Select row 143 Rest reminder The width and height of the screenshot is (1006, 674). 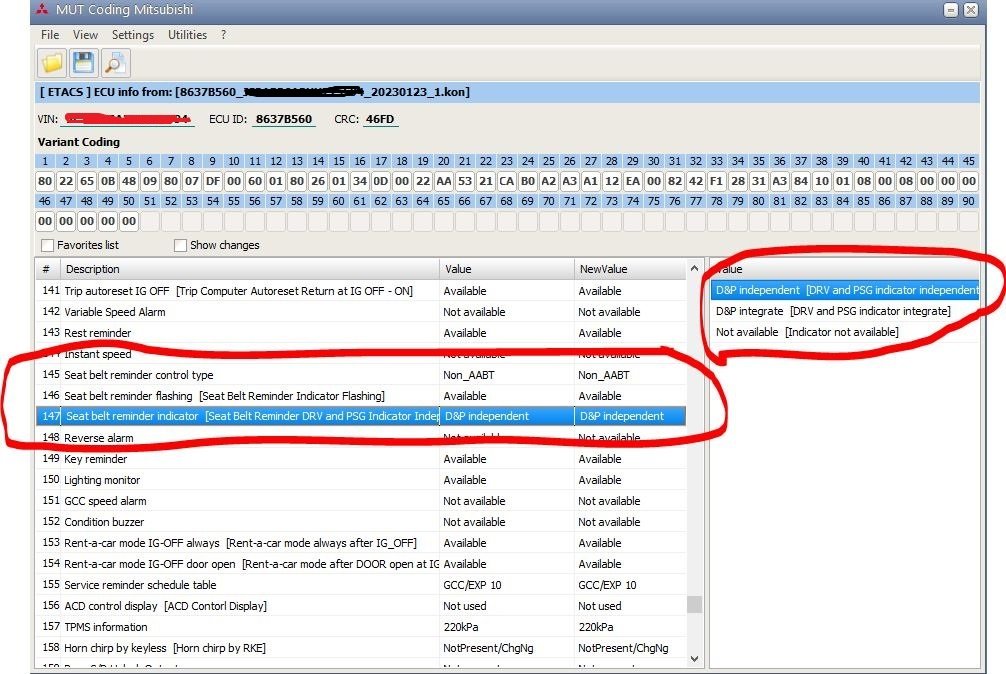361,333
